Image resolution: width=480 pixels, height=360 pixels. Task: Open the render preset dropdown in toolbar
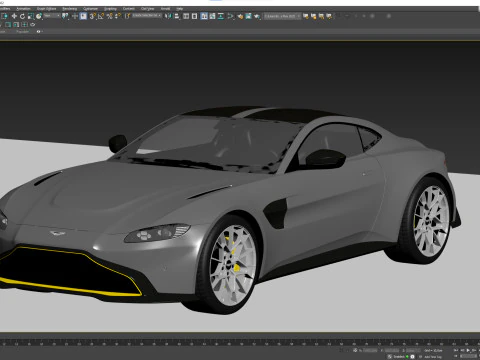click(282, 16)
